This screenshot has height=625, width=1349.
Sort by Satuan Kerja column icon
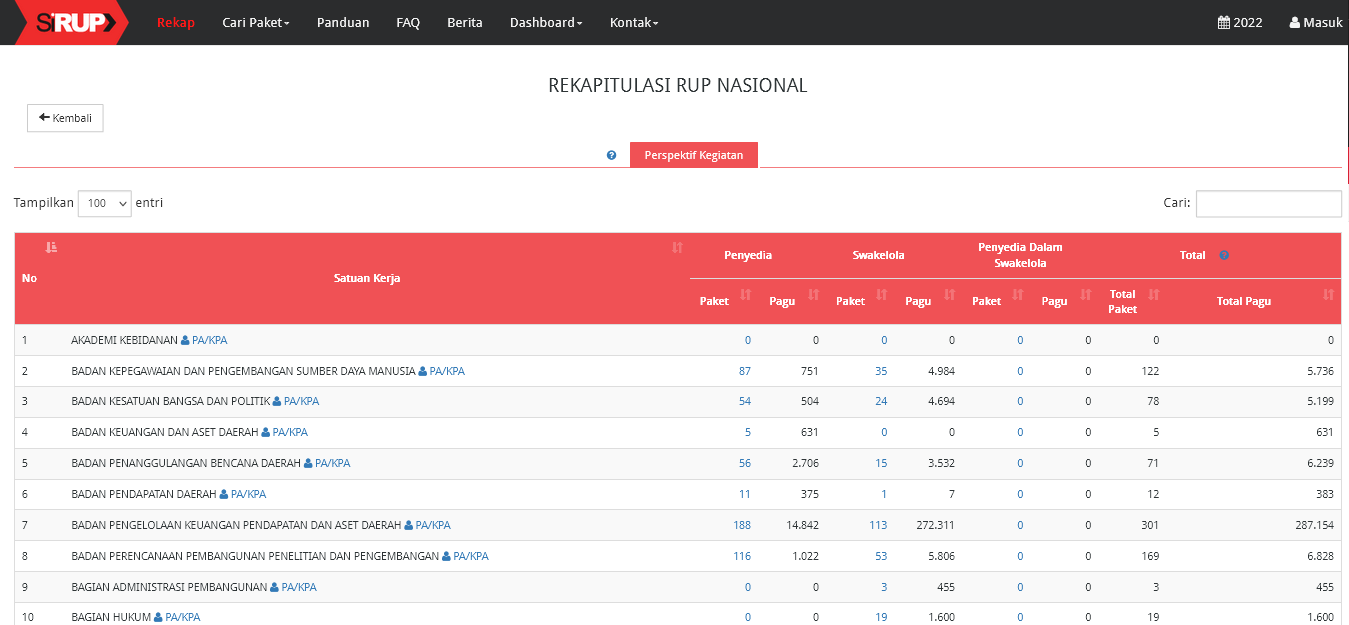tap(677, 247)
